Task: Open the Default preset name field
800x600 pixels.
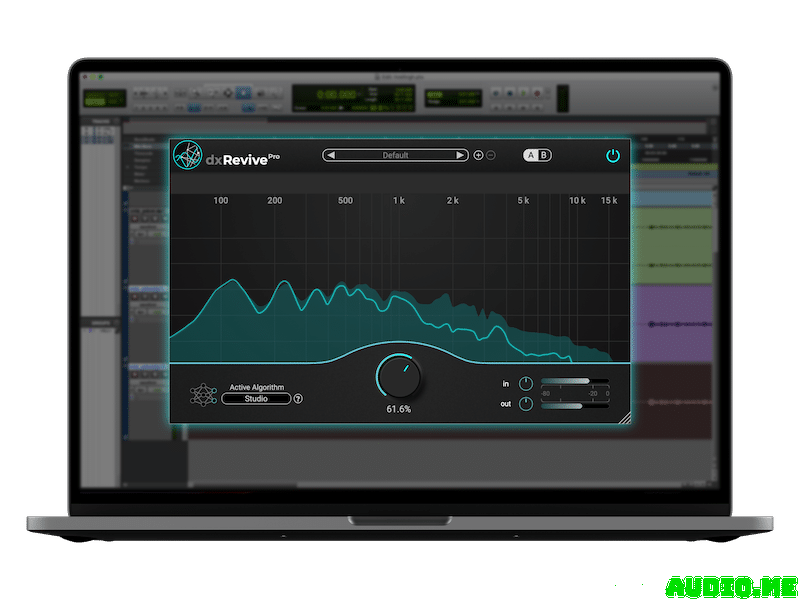Action: tap(395, 155)
